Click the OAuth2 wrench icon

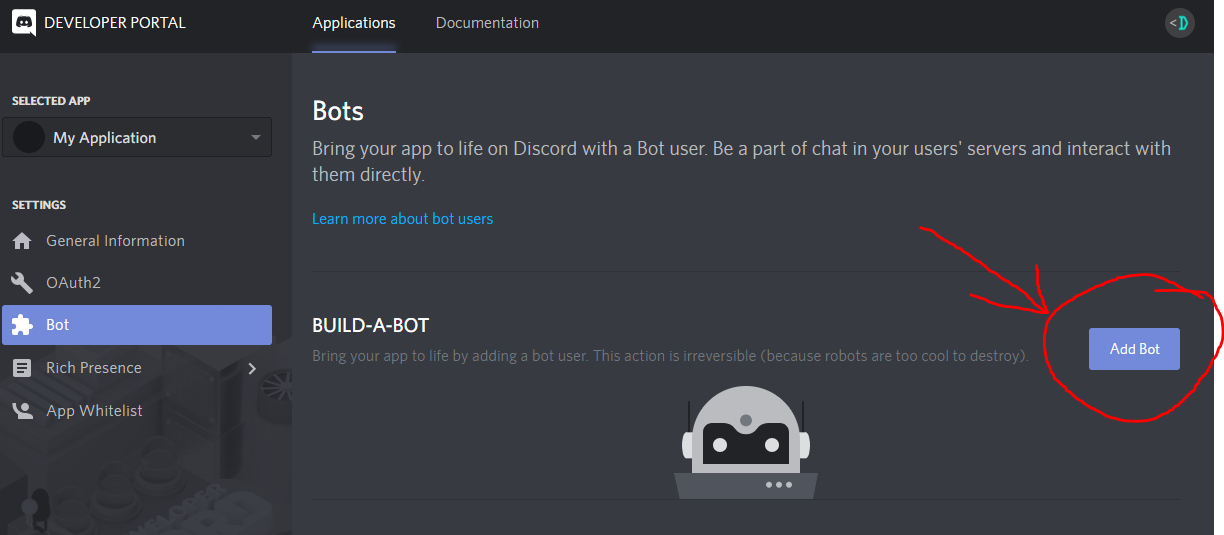pyautogui.click(x=21, y=283)
